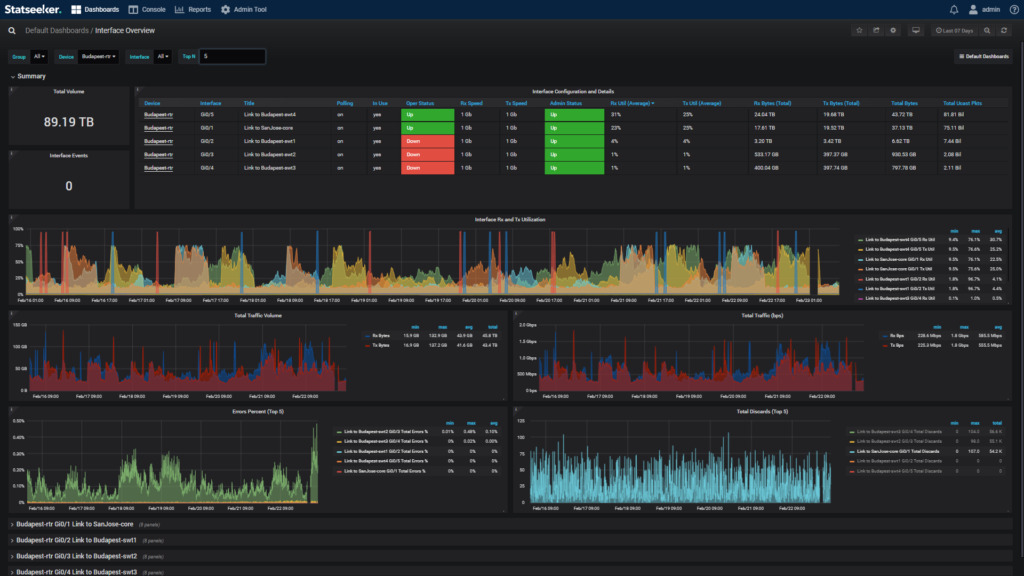Refresh the dashboard with refresh icon
Viewport: 1024px width, 576px height.
(x=1004, y=31)
